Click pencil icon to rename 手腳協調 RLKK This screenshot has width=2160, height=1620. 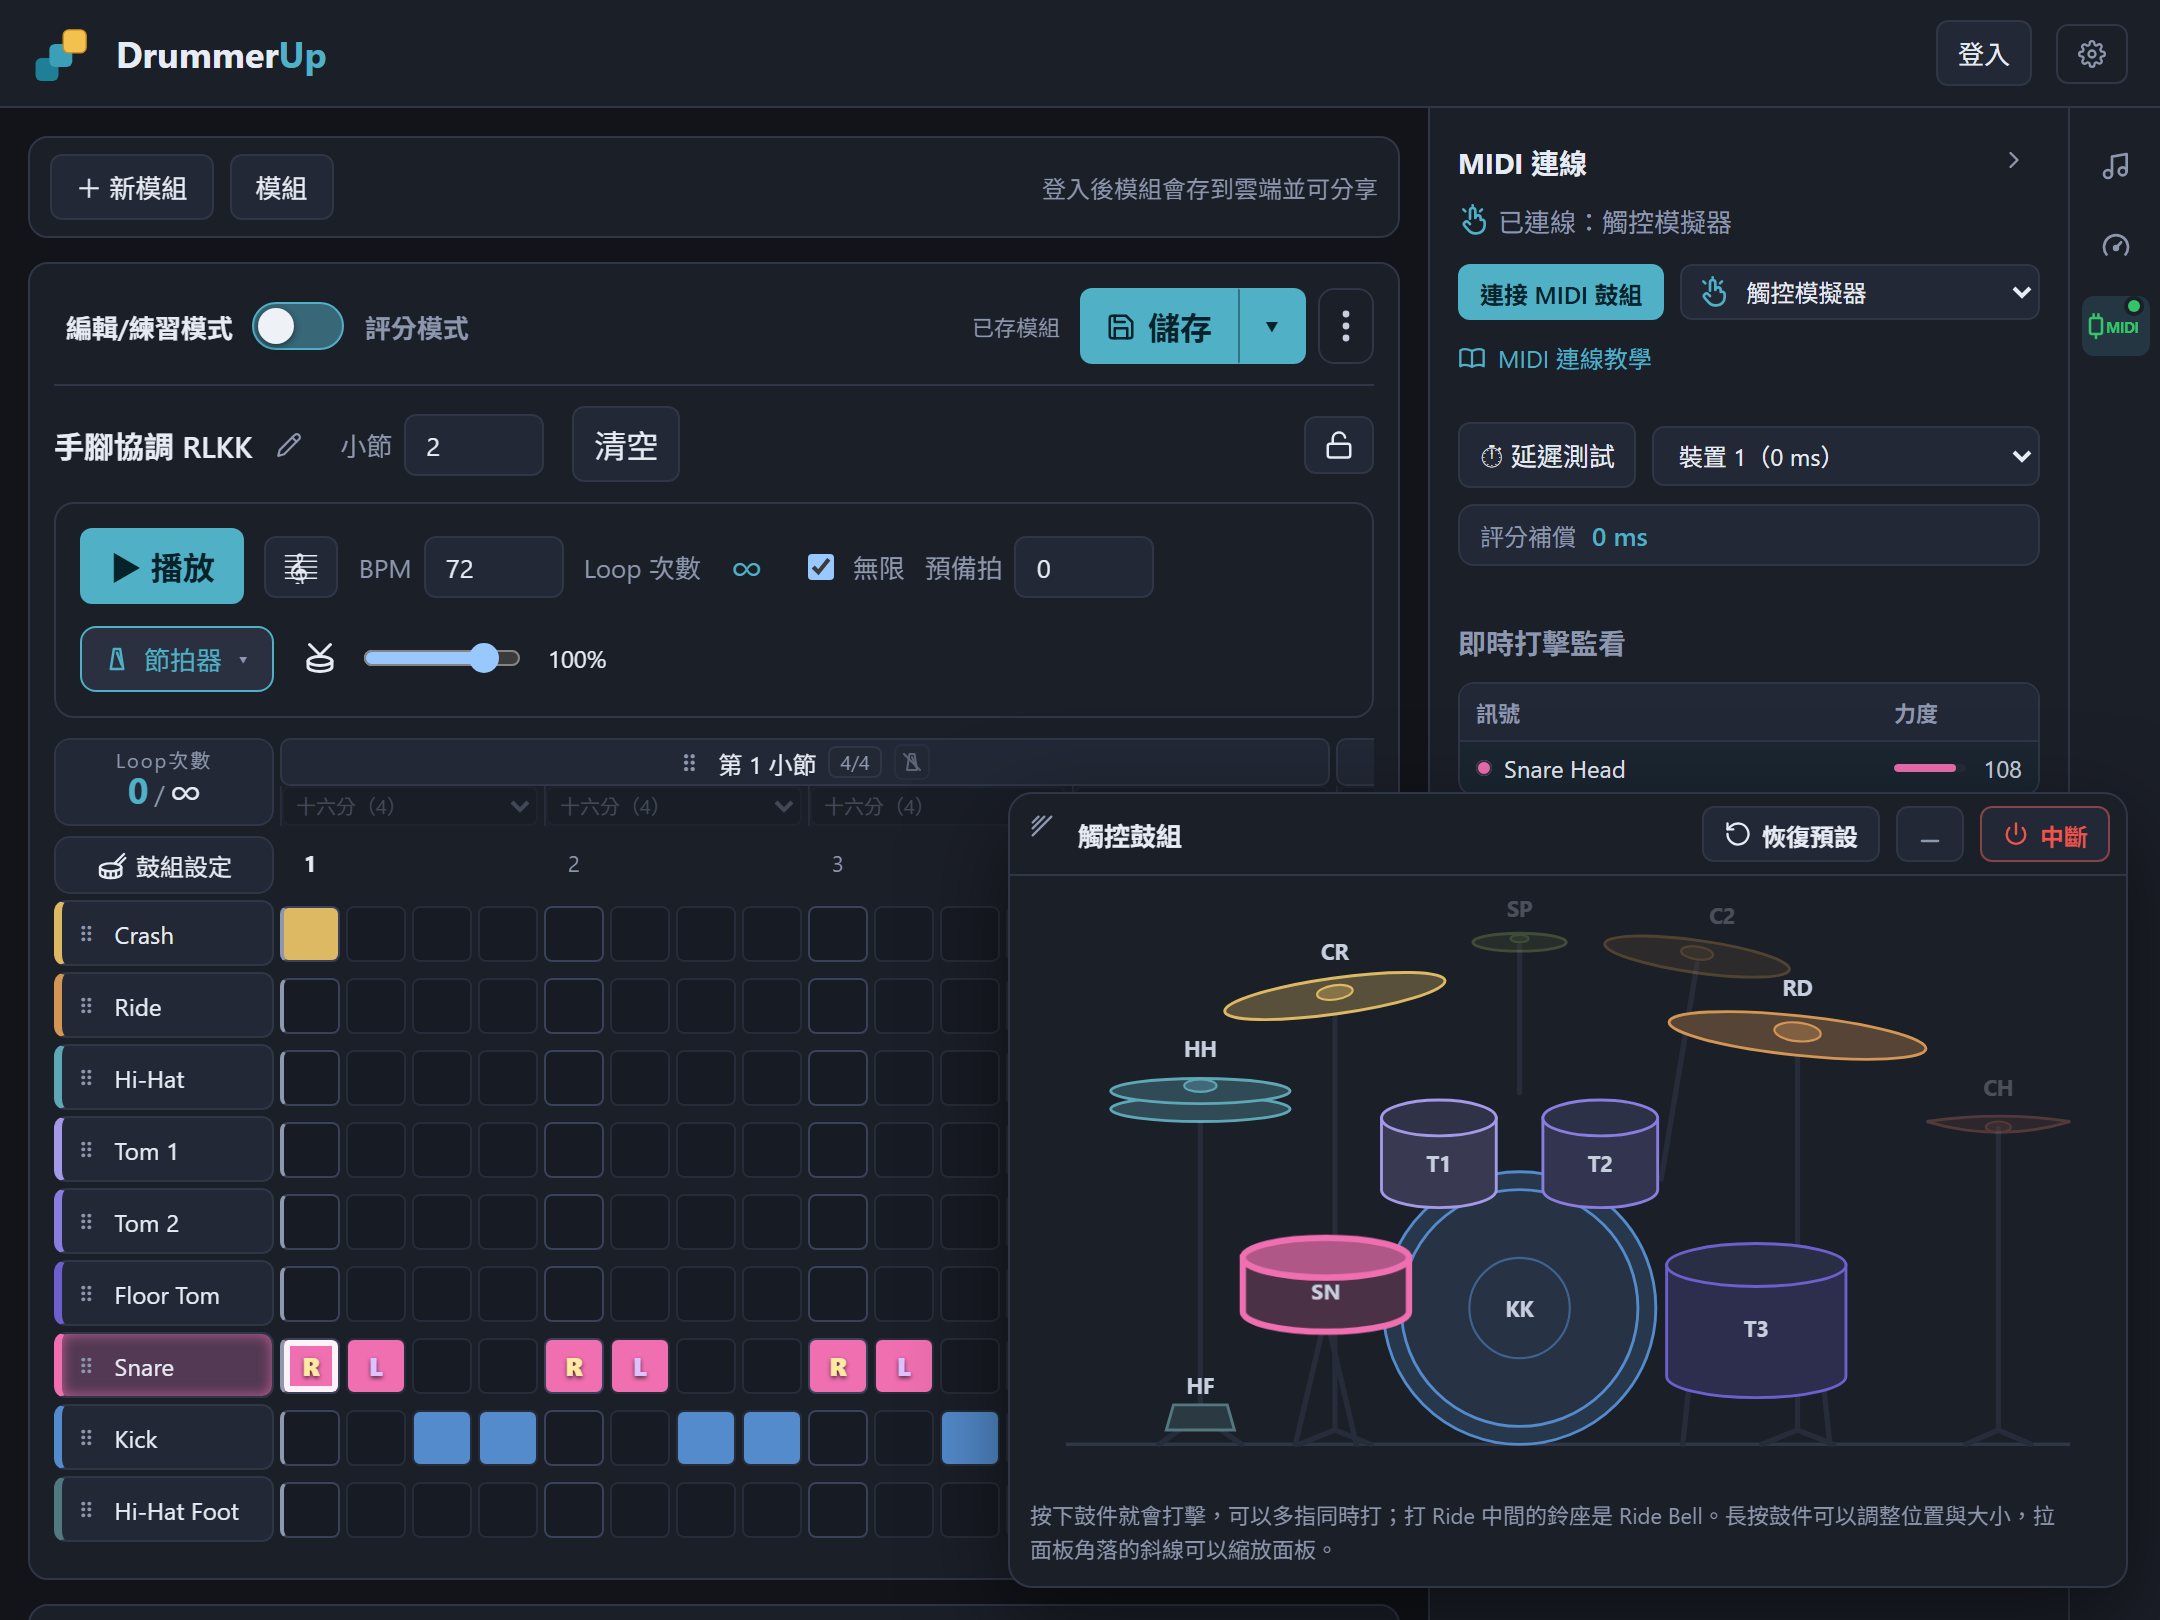coord(289,446)
